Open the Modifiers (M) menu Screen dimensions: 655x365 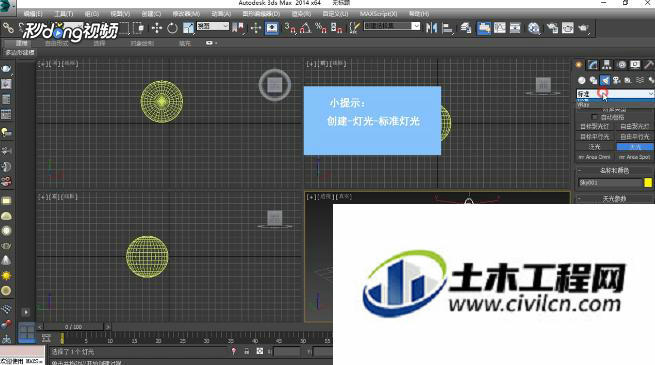(186, 14)
